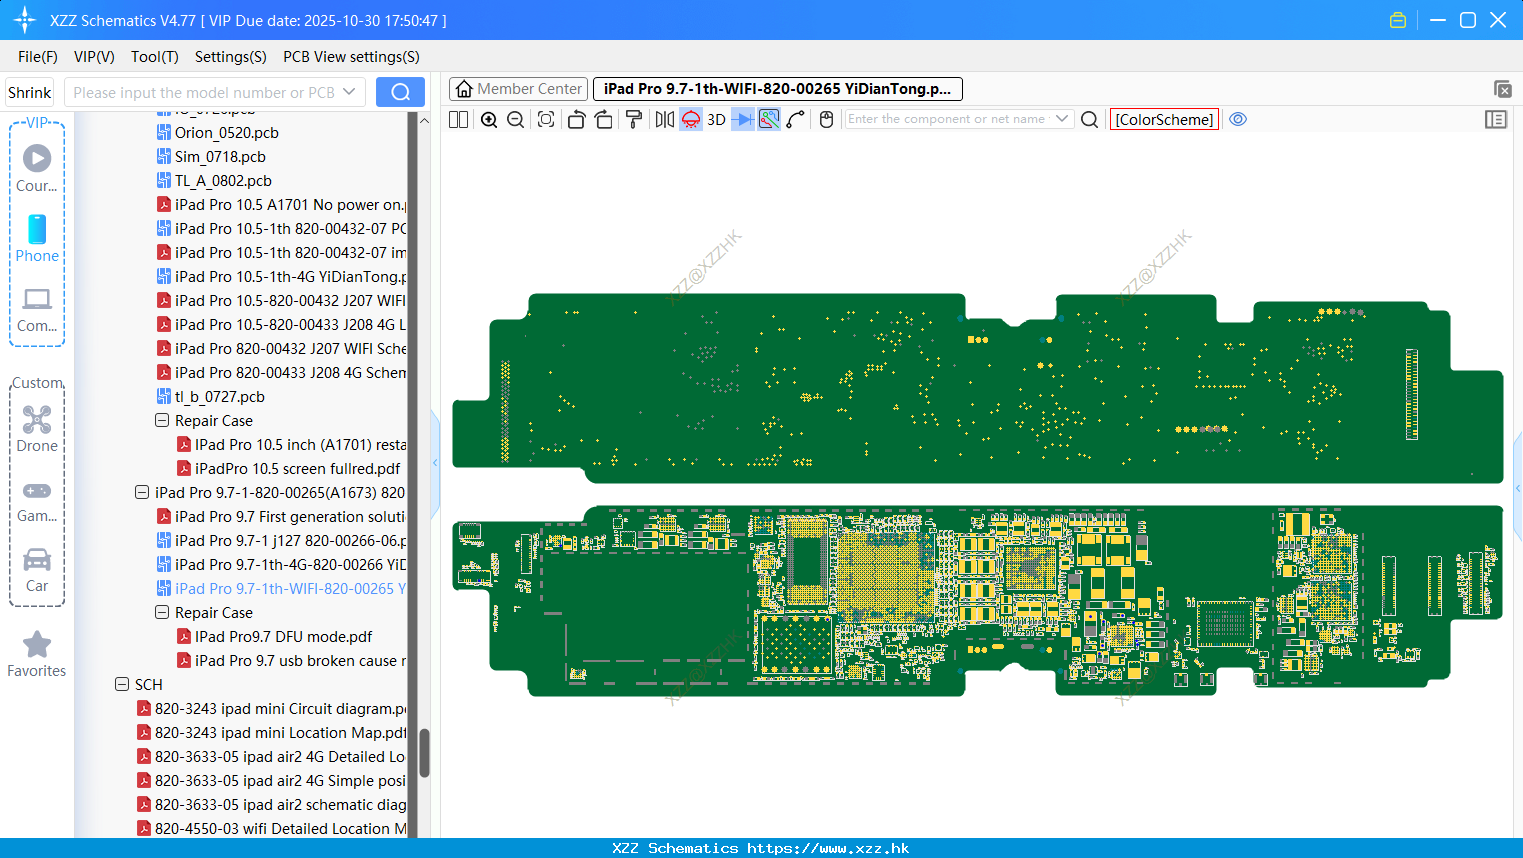
Task: Toggle the side panel layout icon
Action: tap(1496, 119)
